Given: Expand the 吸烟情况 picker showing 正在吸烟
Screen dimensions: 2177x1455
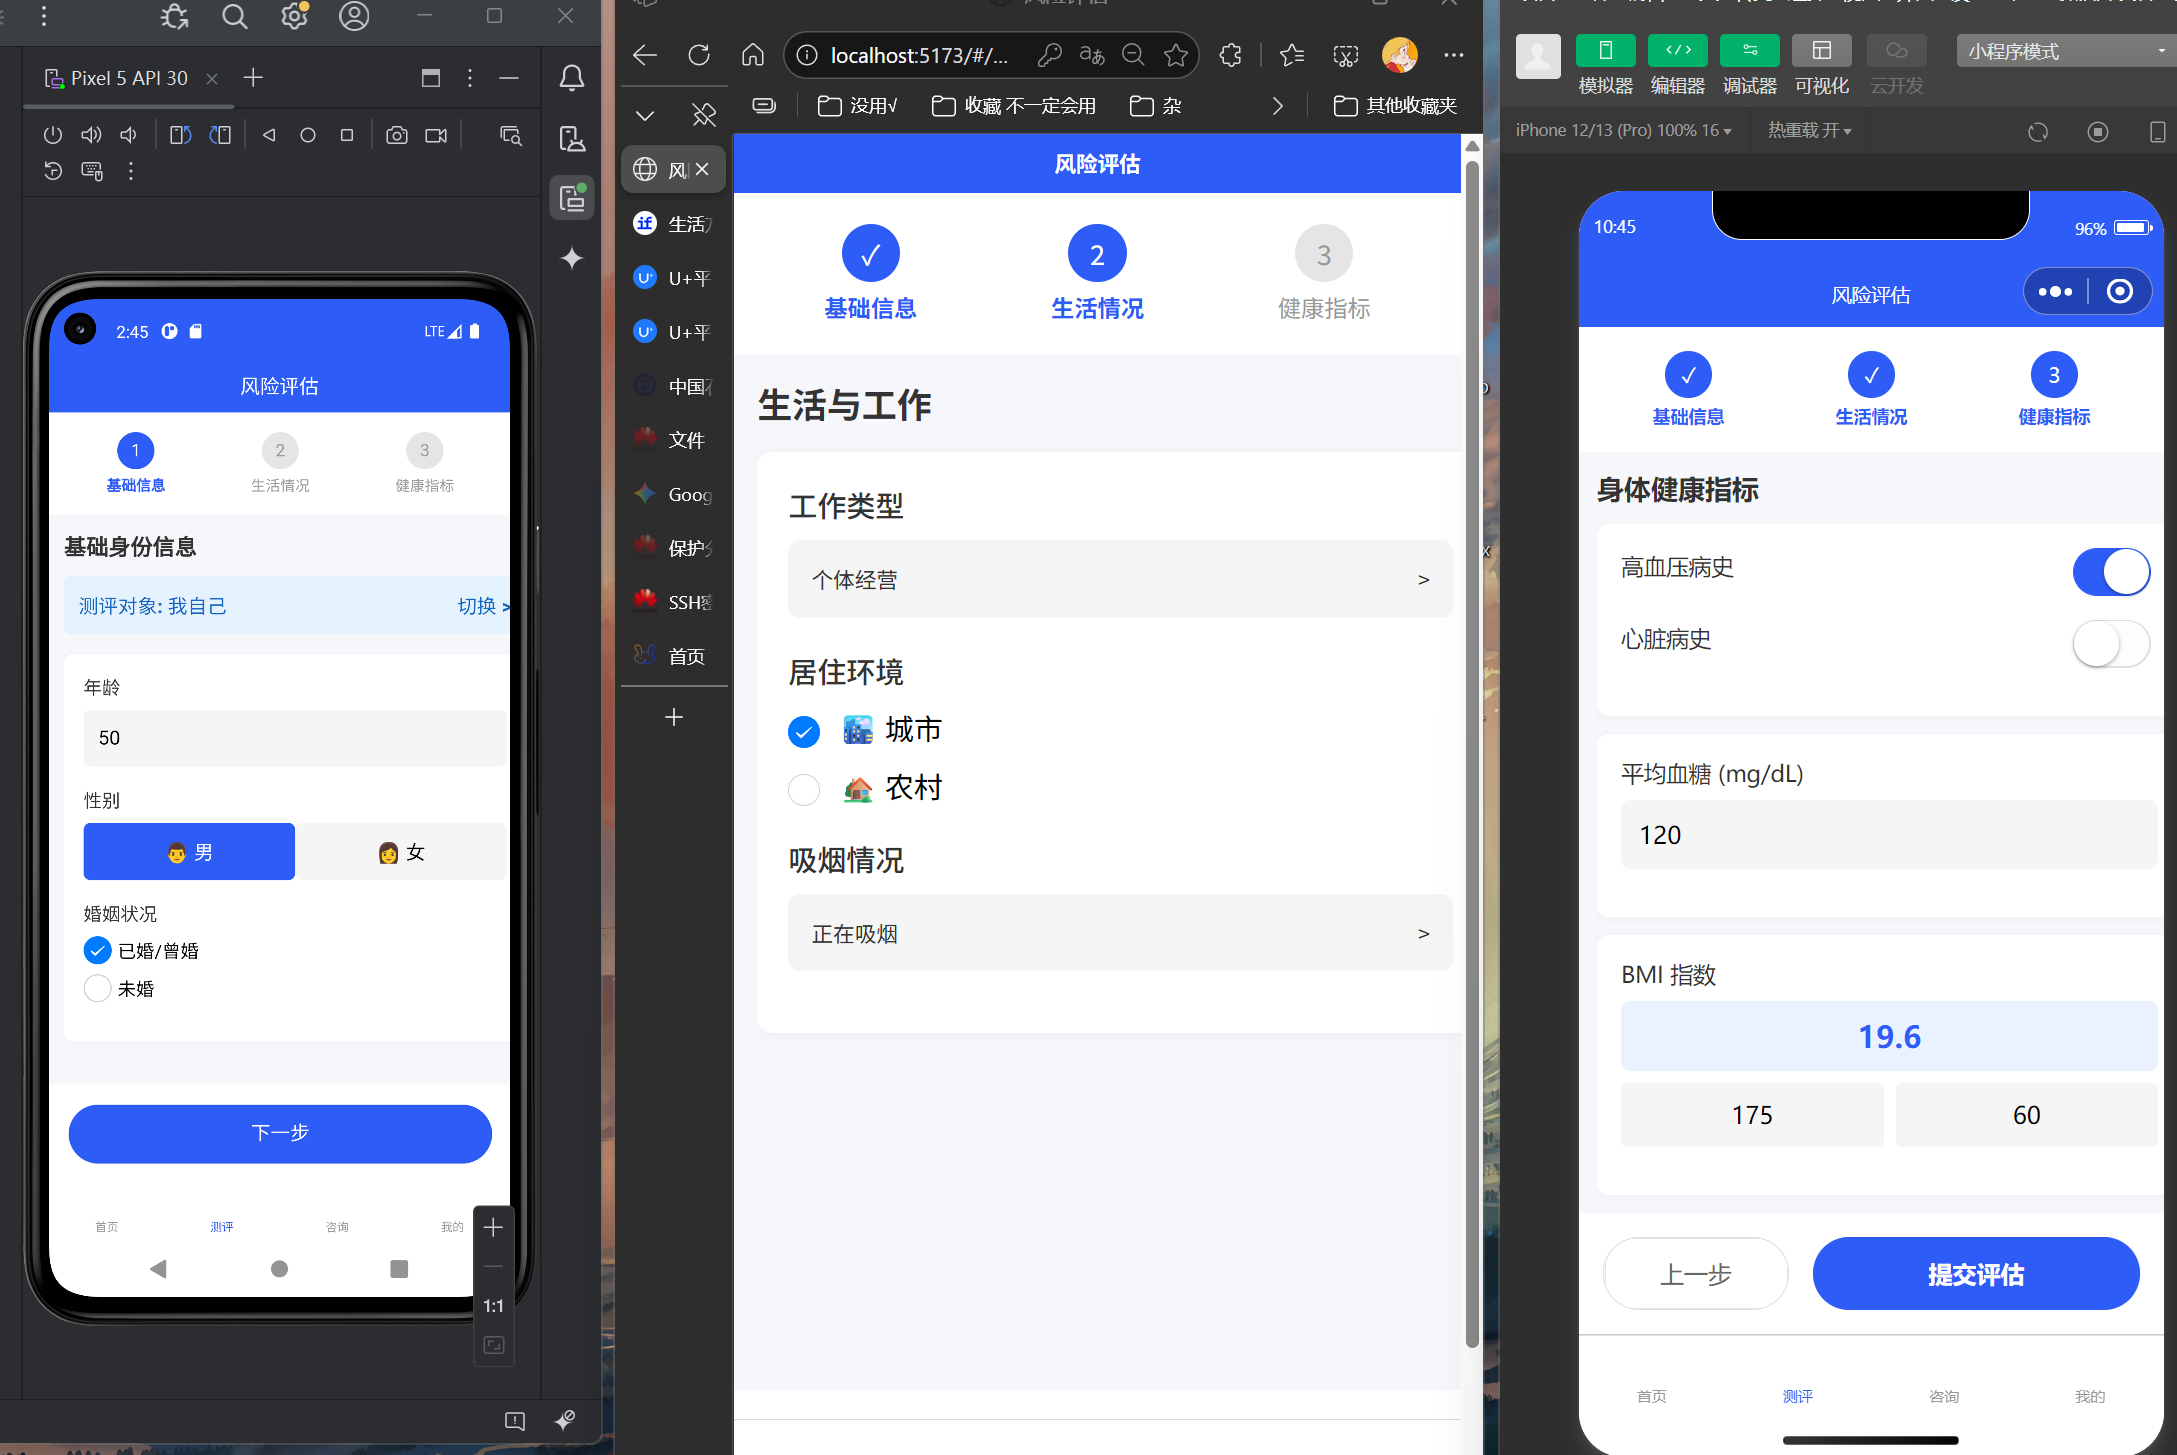Looking at the screenshot, I should tap(1119, 934).
